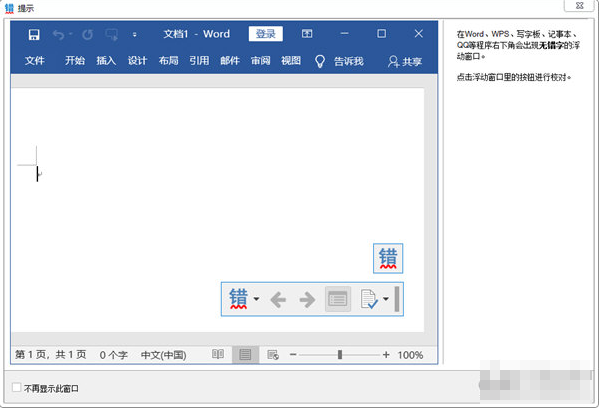Switch to the 引用 tab
The width and height of the screenshot is (599, 409).
pyautogui.click(x=199, y=60)
